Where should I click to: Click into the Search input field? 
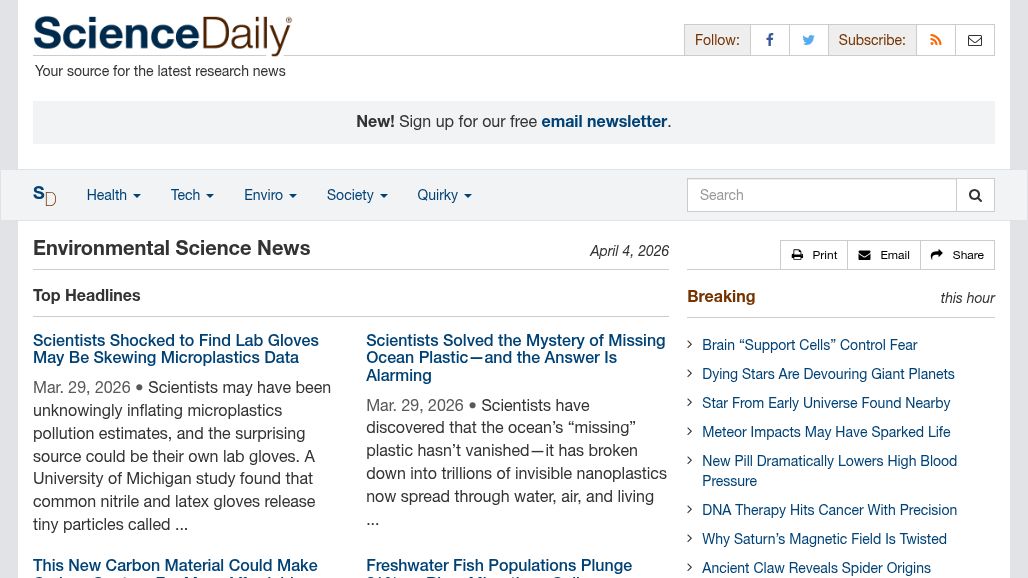click(x=821, y=195)
